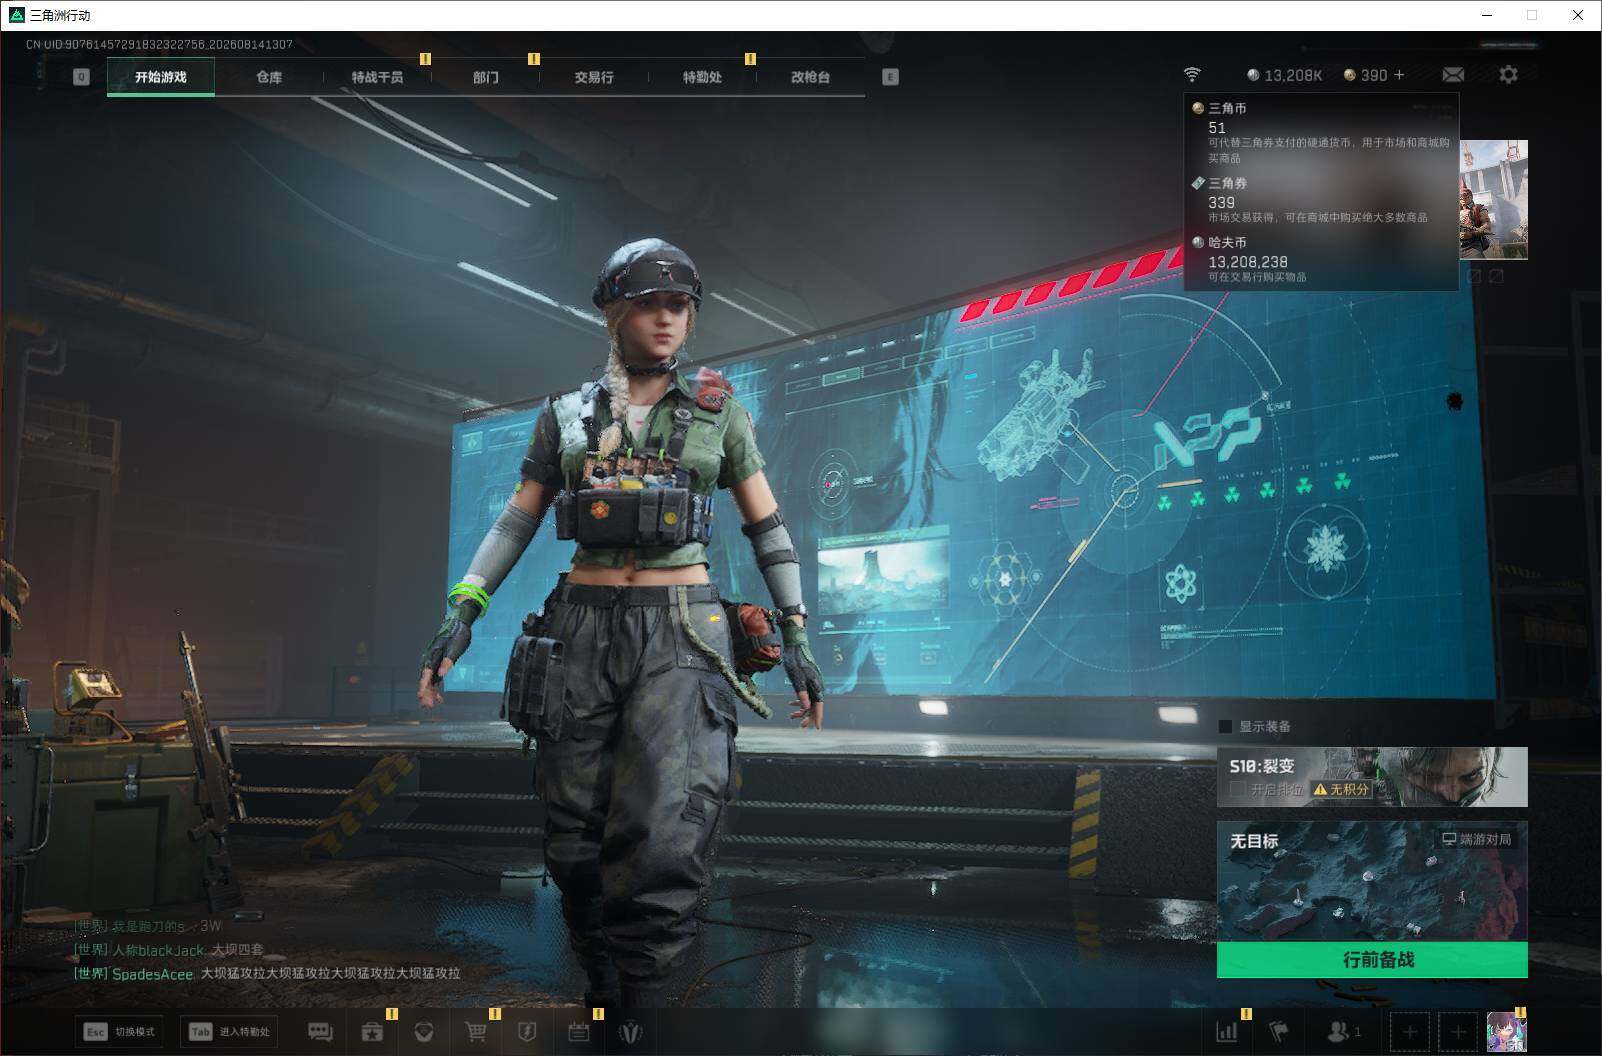Open the calendar events icon
The width and height of the screenshot is (1602, 1056).
coord(579,1031)
